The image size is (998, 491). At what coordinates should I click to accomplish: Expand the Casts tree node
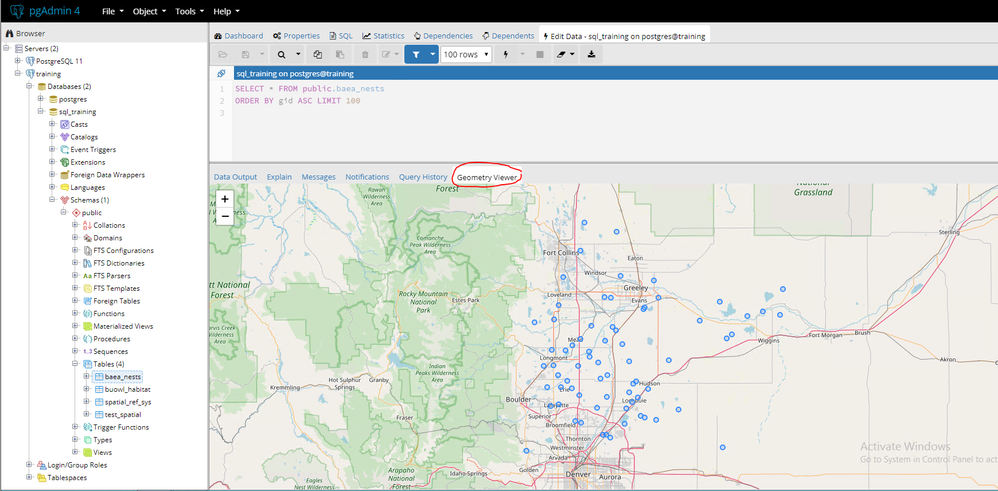[x=53, y=124]
